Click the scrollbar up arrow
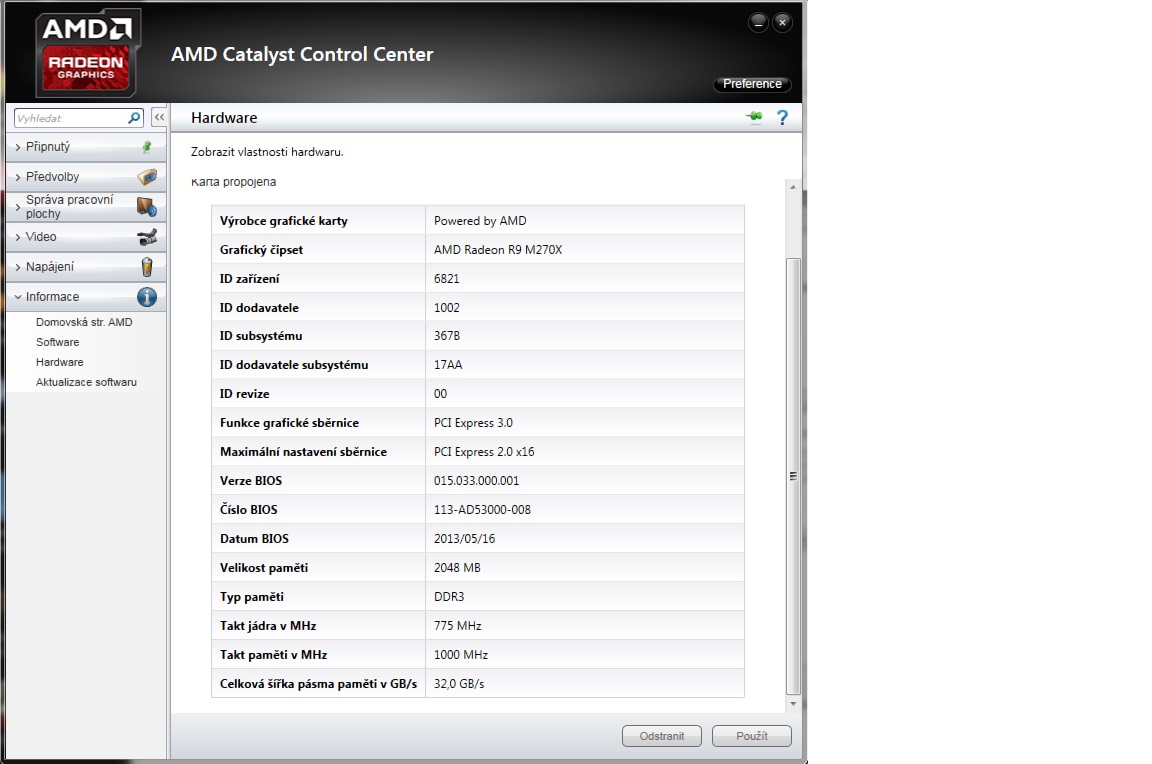The width and height of the screenshot is (1152, 764). pos(793,187)
